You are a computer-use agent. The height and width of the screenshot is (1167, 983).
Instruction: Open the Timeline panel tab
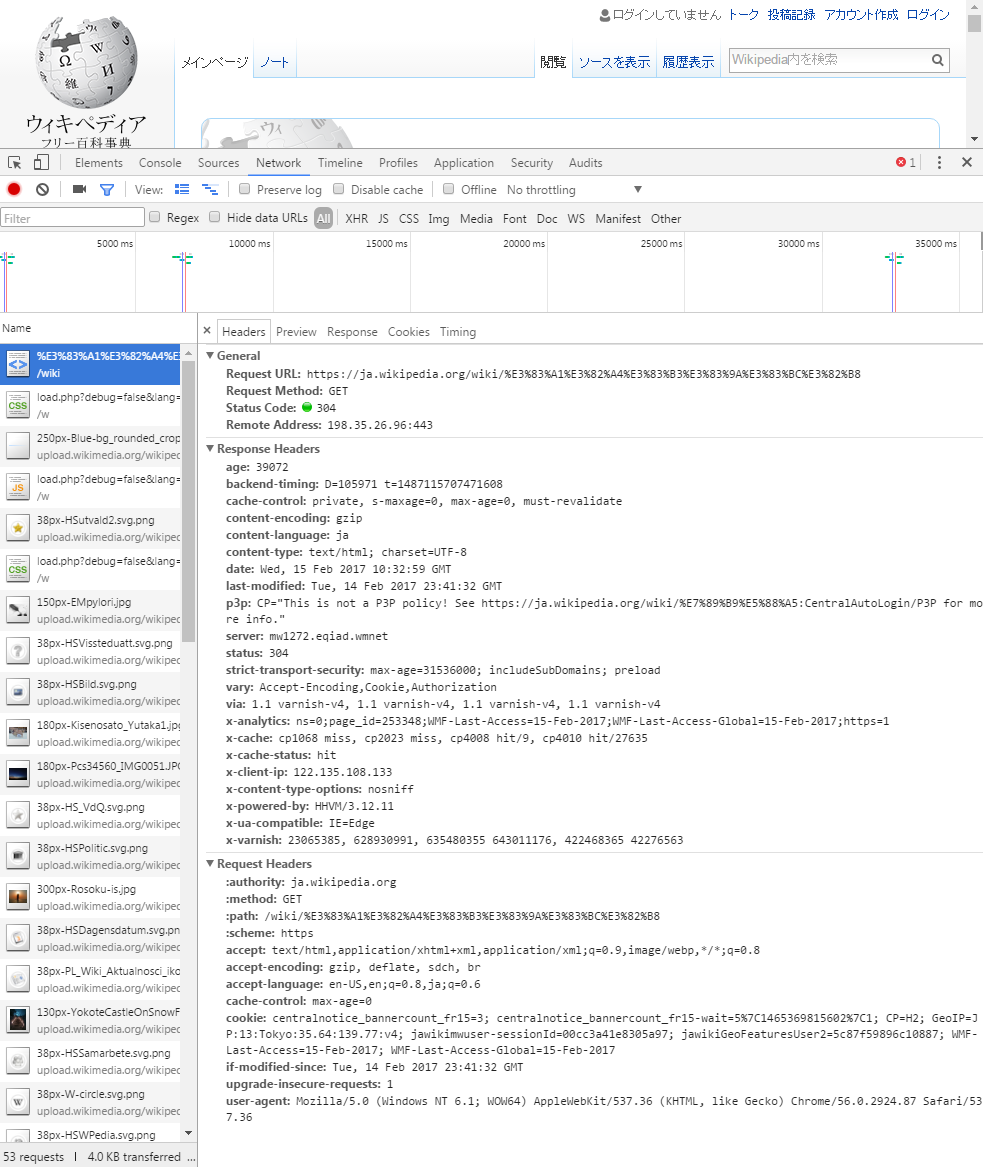coord(340,162)
